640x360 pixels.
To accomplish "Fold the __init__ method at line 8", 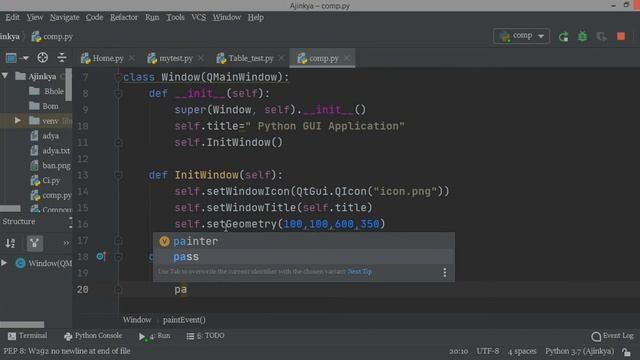I will coord(118,93).
